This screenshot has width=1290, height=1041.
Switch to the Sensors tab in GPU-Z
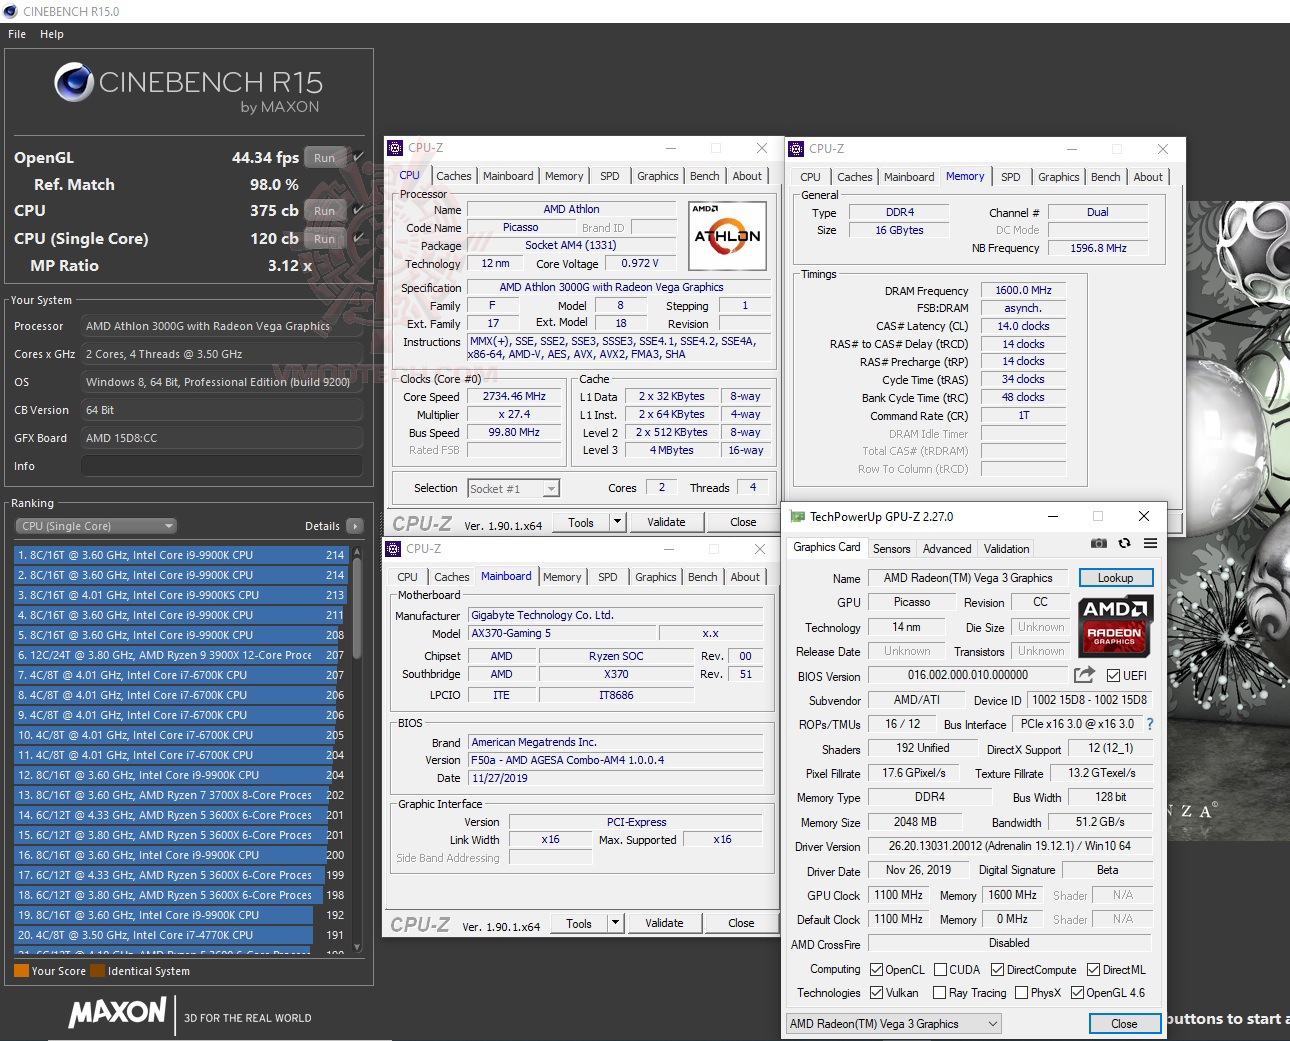[891, 549]
